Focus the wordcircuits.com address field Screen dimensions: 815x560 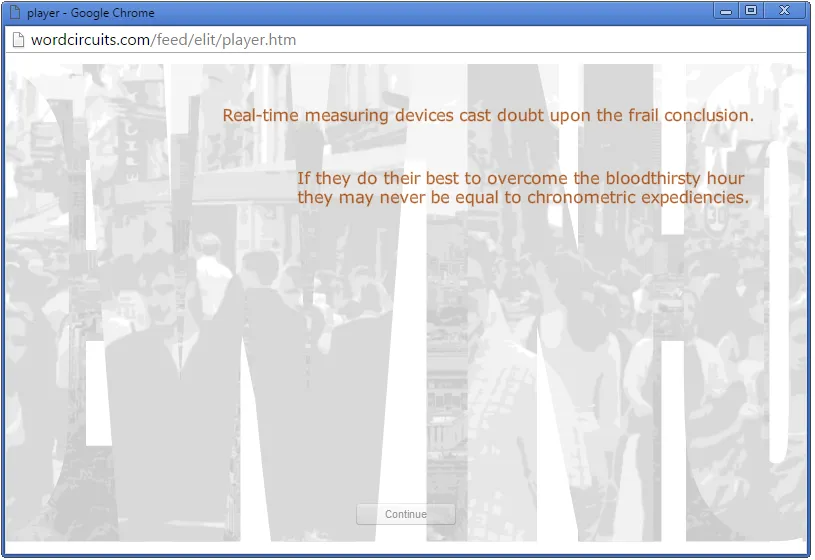pyautogui.click(x=400, y=40)
